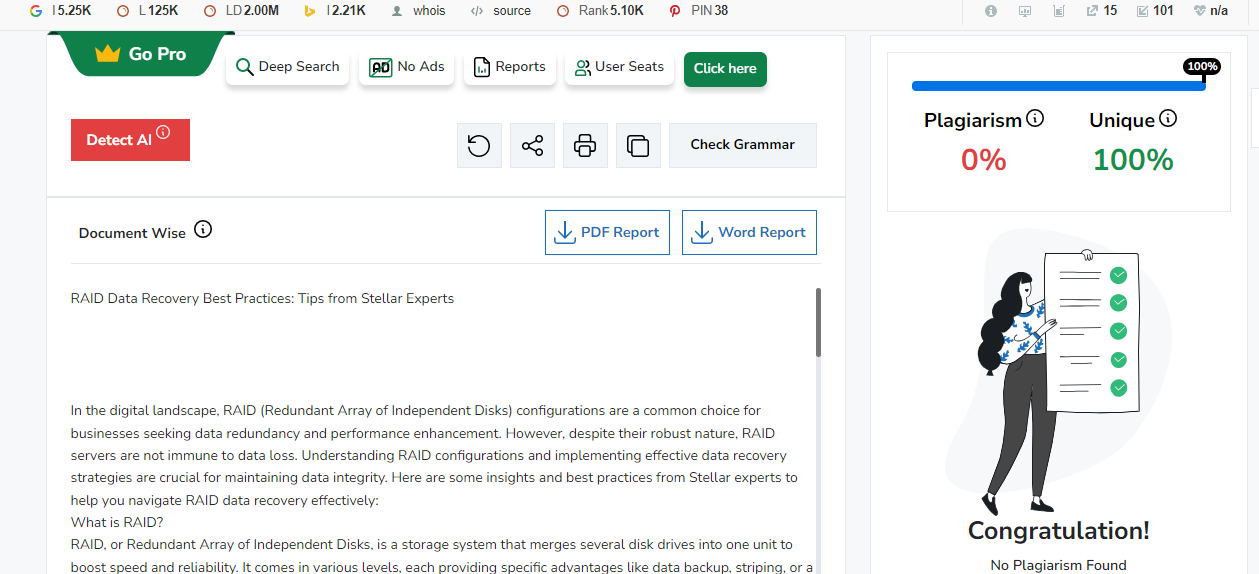This screenshot has height=574, width=1259.
Task: Click the Pinterest PIN icon in SEO bar
Action: tap(676, 11)
